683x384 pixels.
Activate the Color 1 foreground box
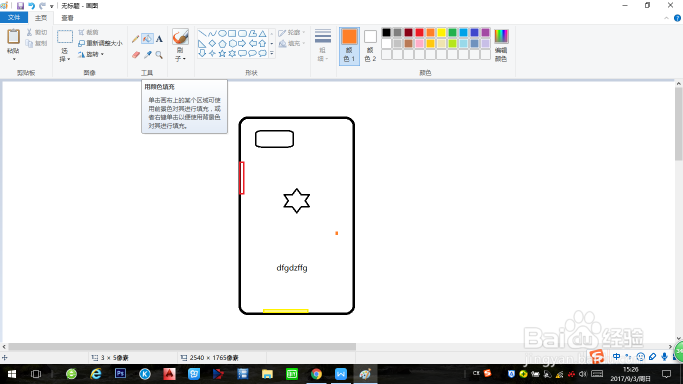point(349,46)
